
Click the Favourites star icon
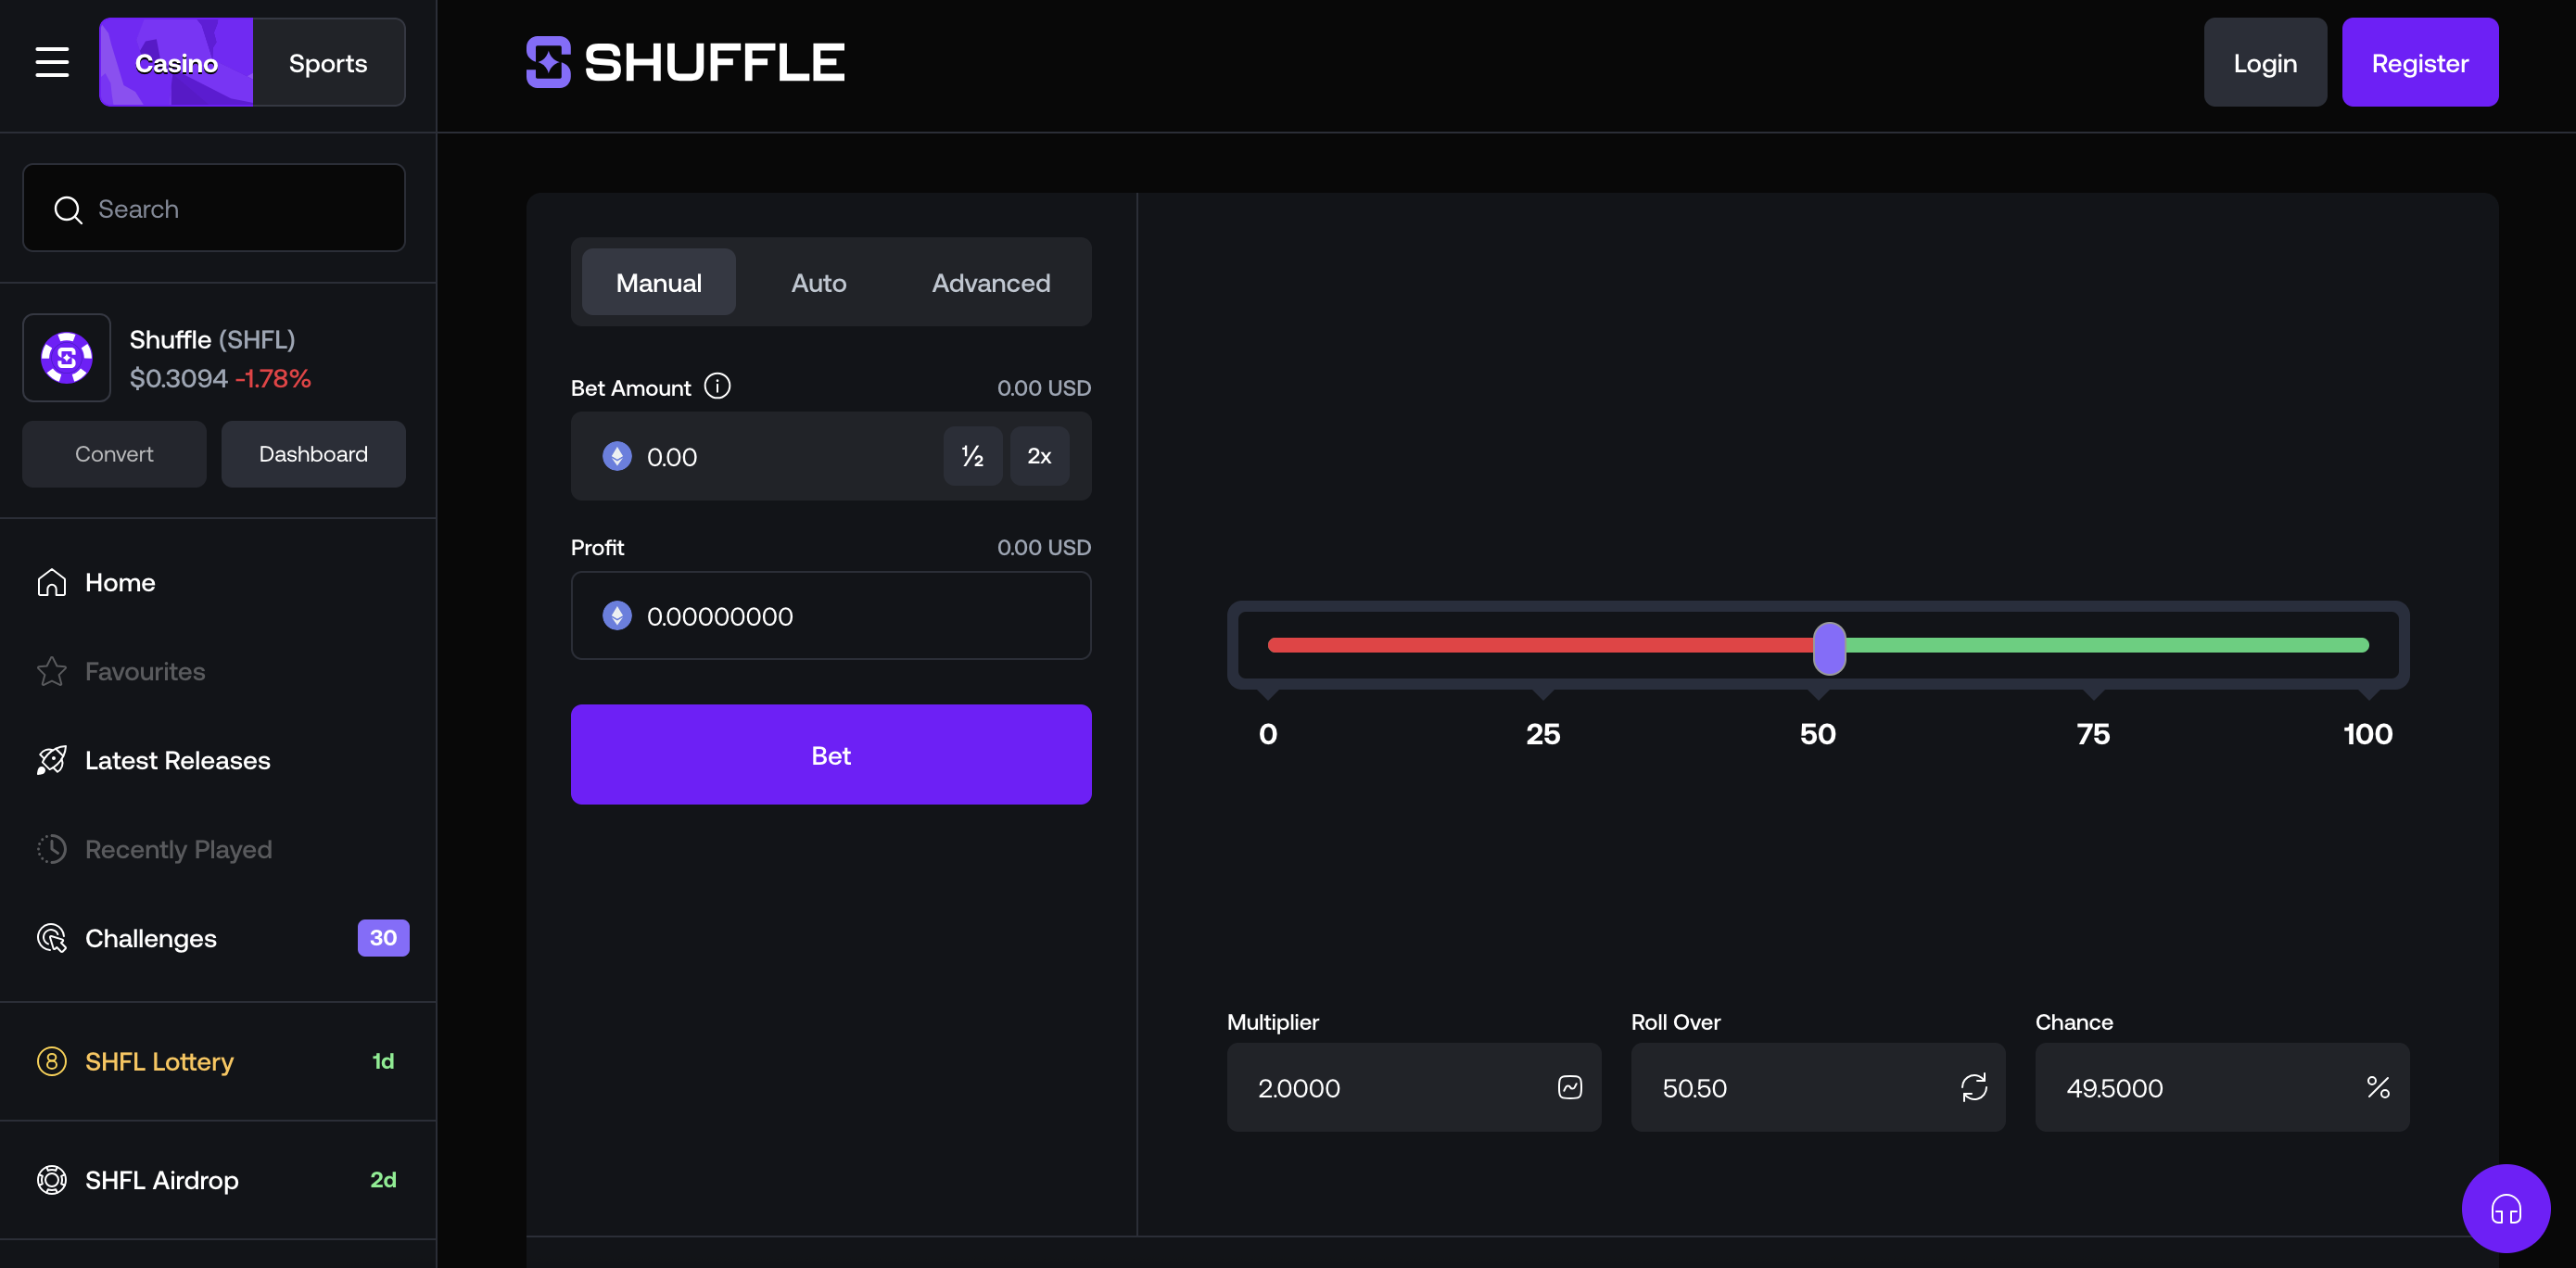(52, 671)
